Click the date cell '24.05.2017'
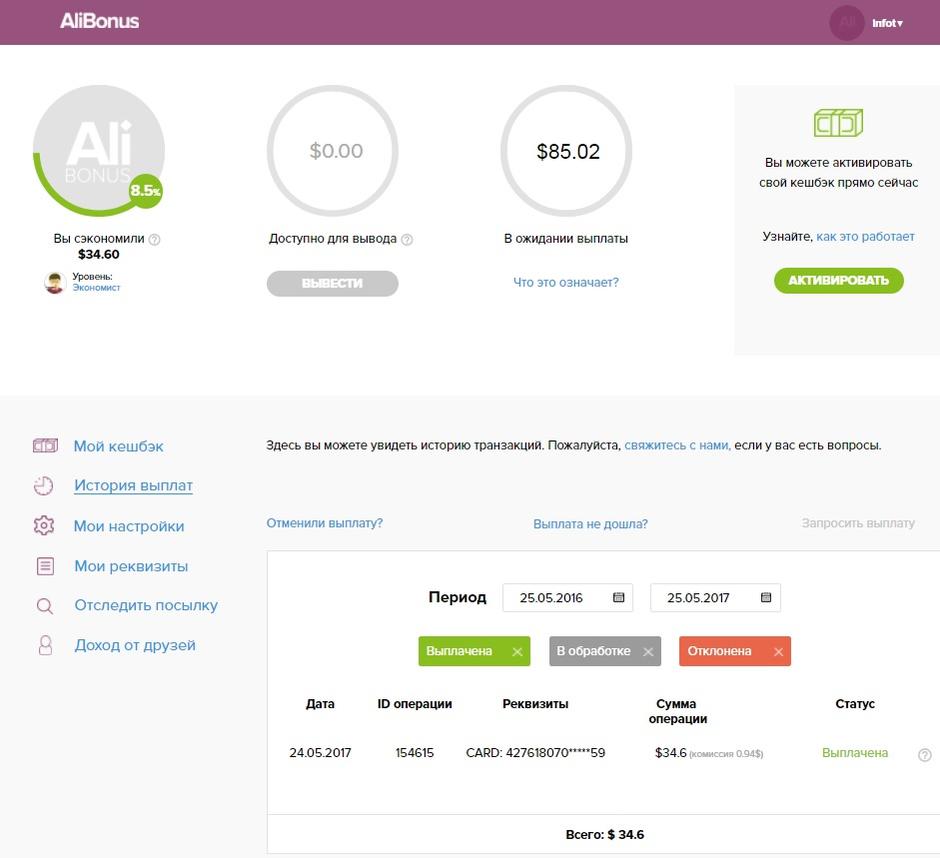The height and width of the screenshot is (858, 940). coord(320,753)
